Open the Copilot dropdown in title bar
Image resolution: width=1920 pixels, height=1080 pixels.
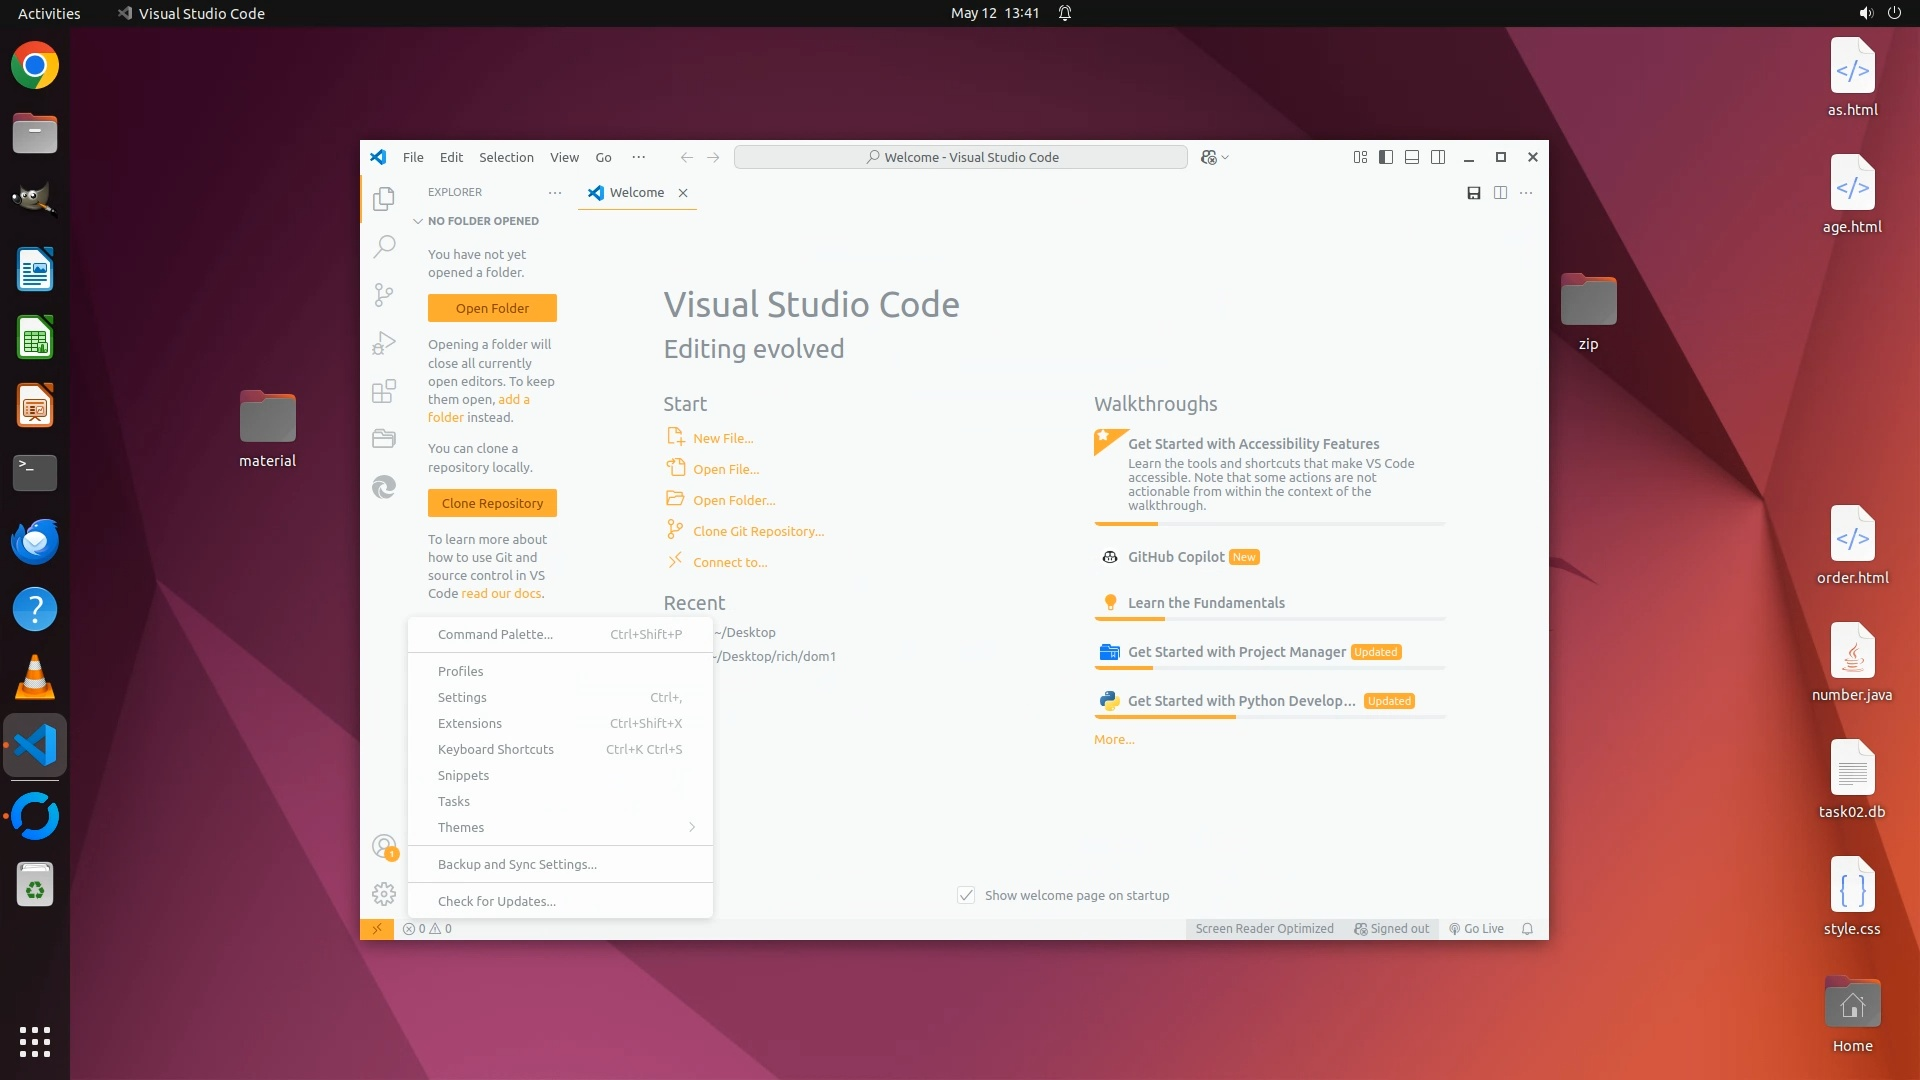click(1215, 157)
